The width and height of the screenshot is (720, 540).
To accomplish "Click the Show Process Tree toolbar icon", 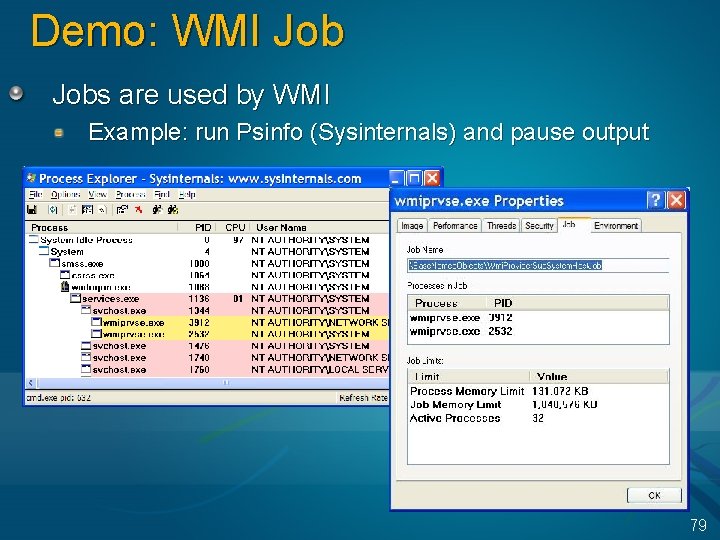I will (73, 210).
